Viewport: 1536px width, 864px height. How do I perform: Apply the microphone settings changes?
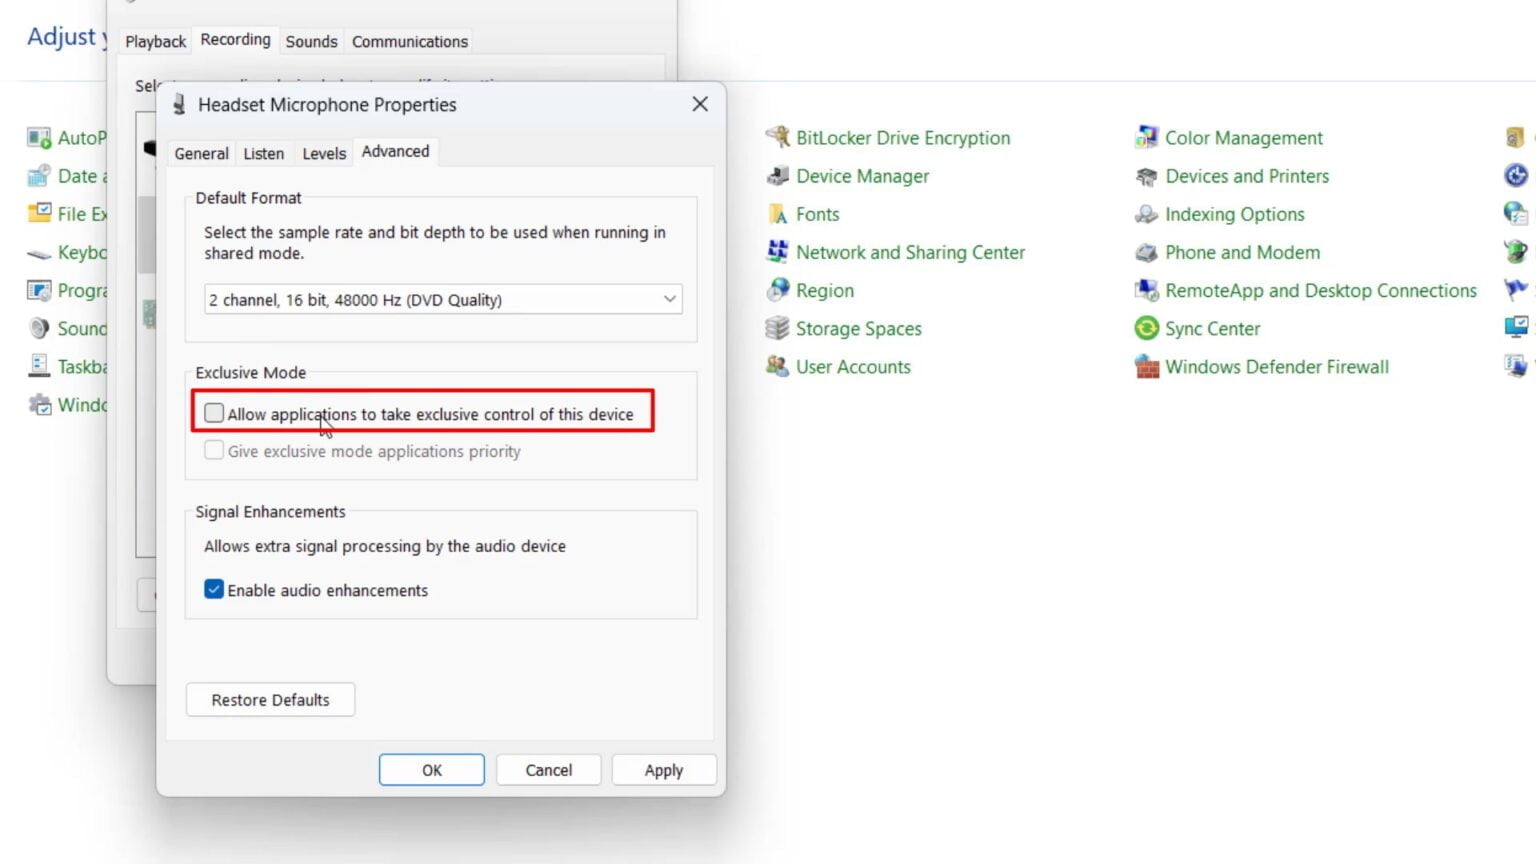coord(663,770)
